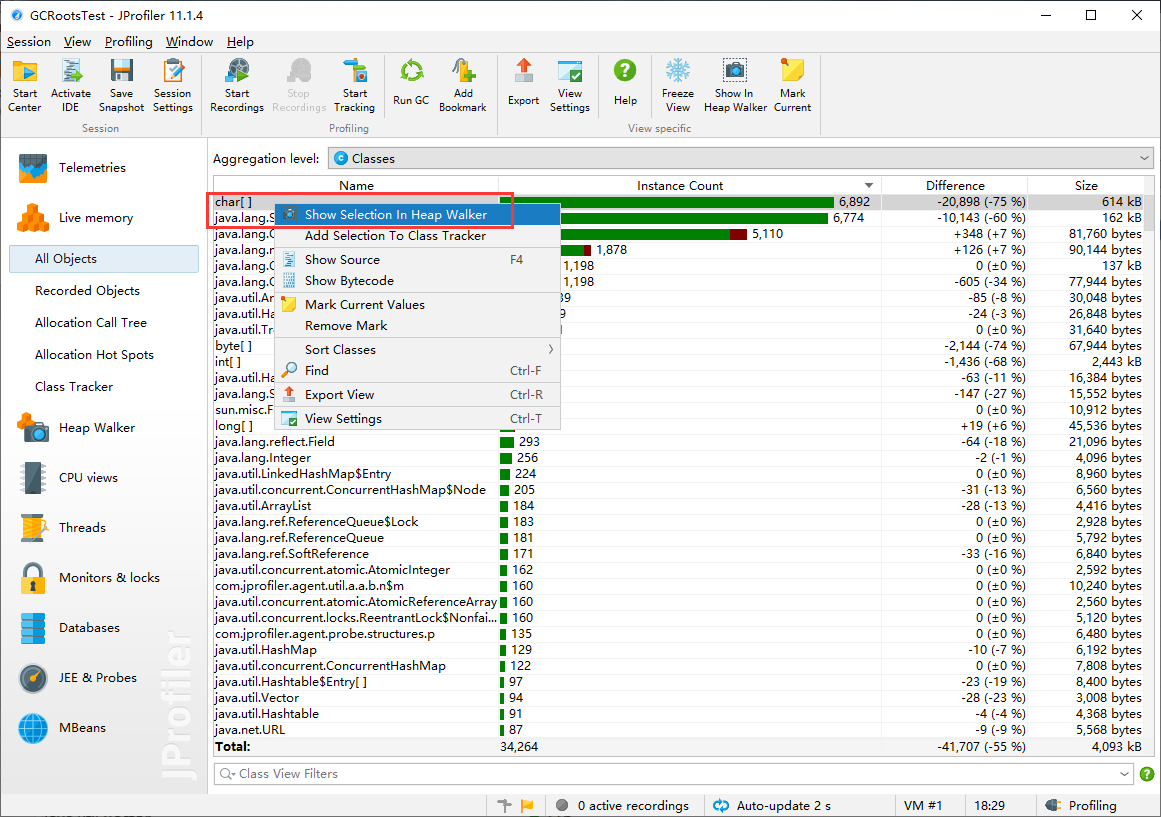Select the java.util.HashMap row

(x=679, y=650)
